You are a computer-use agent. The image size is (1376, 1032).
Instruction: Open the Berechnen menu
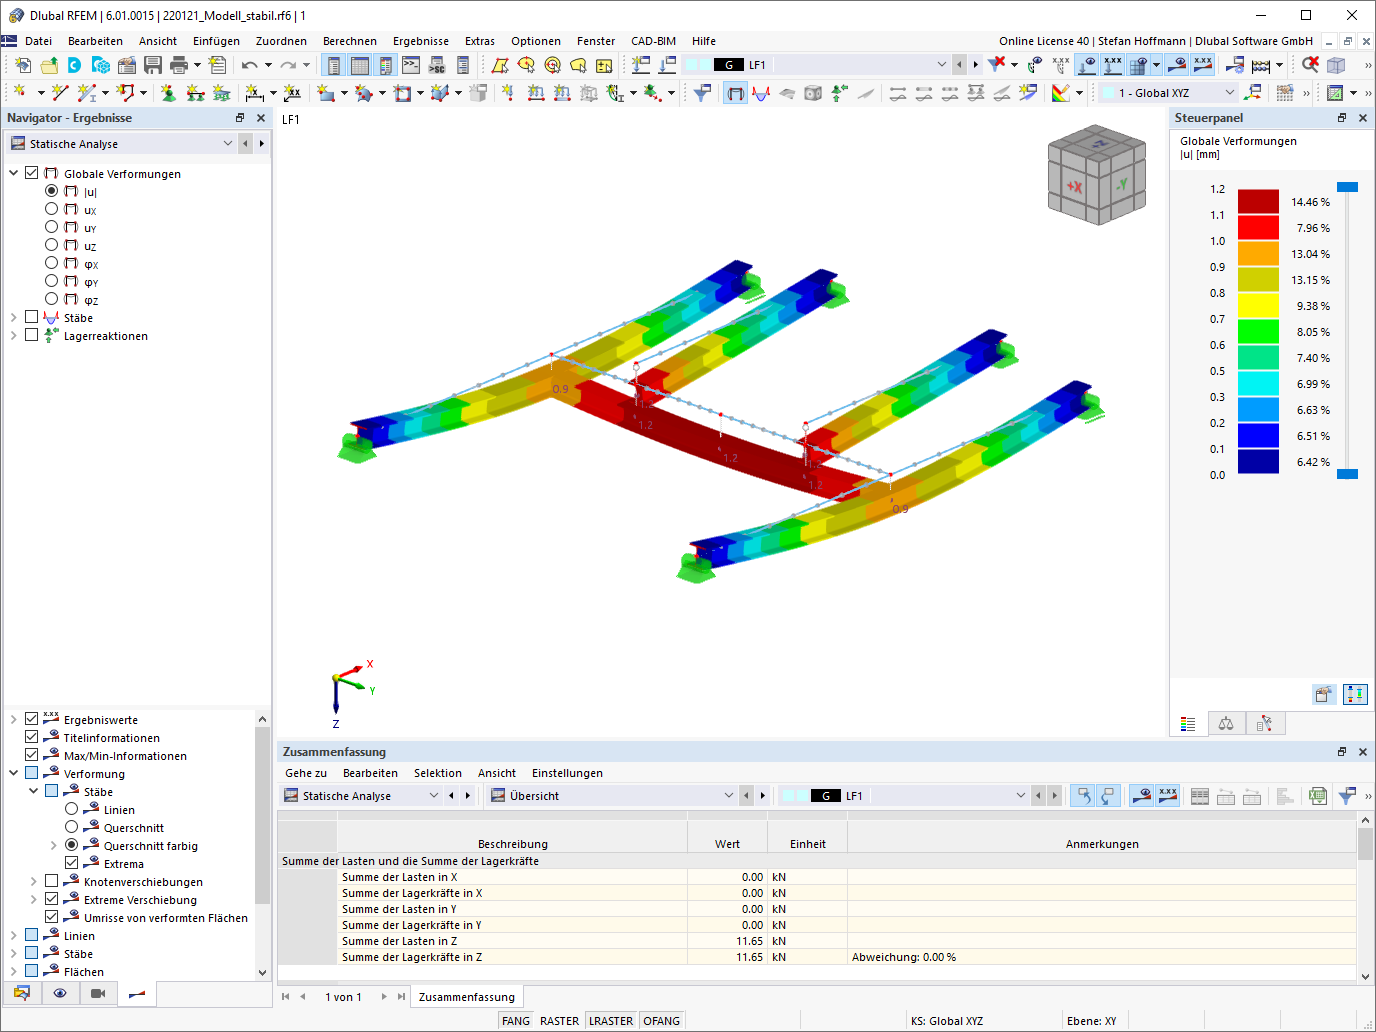click(x=350, y=41)
